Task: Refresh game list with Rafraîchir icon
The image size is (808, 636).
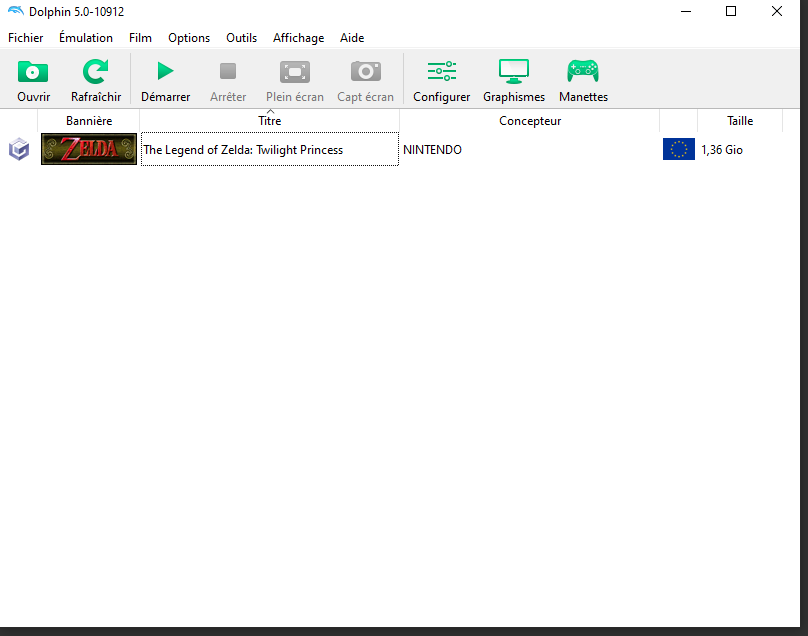Action: [x=96, y=72]
